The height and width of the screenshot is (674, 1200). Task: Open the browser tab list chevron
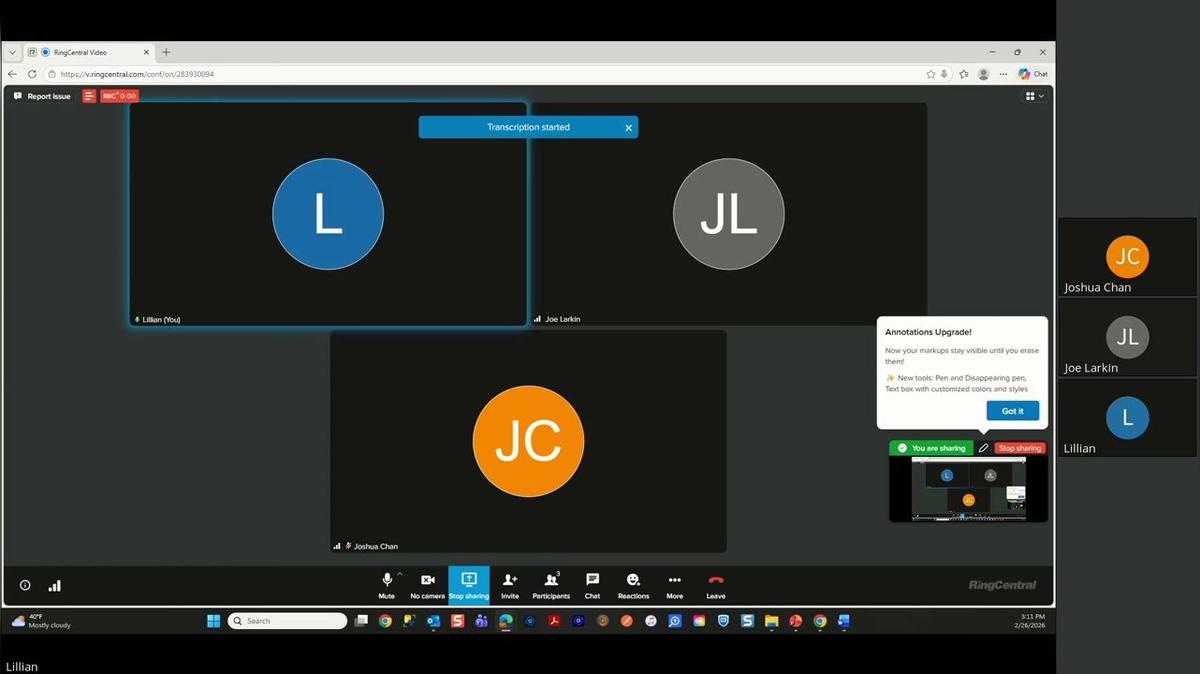pyautogui.click(x=12, y=52)
